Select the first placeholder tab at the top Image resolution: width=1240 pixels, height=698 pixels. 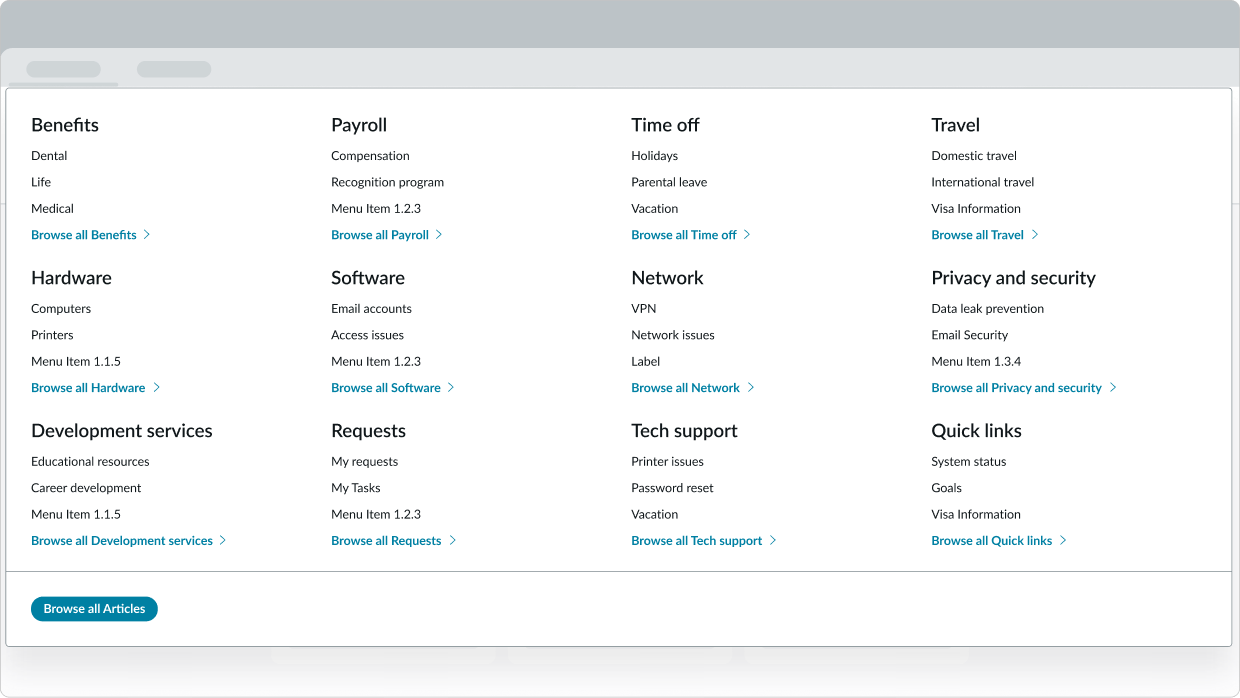tap(63, 68)
